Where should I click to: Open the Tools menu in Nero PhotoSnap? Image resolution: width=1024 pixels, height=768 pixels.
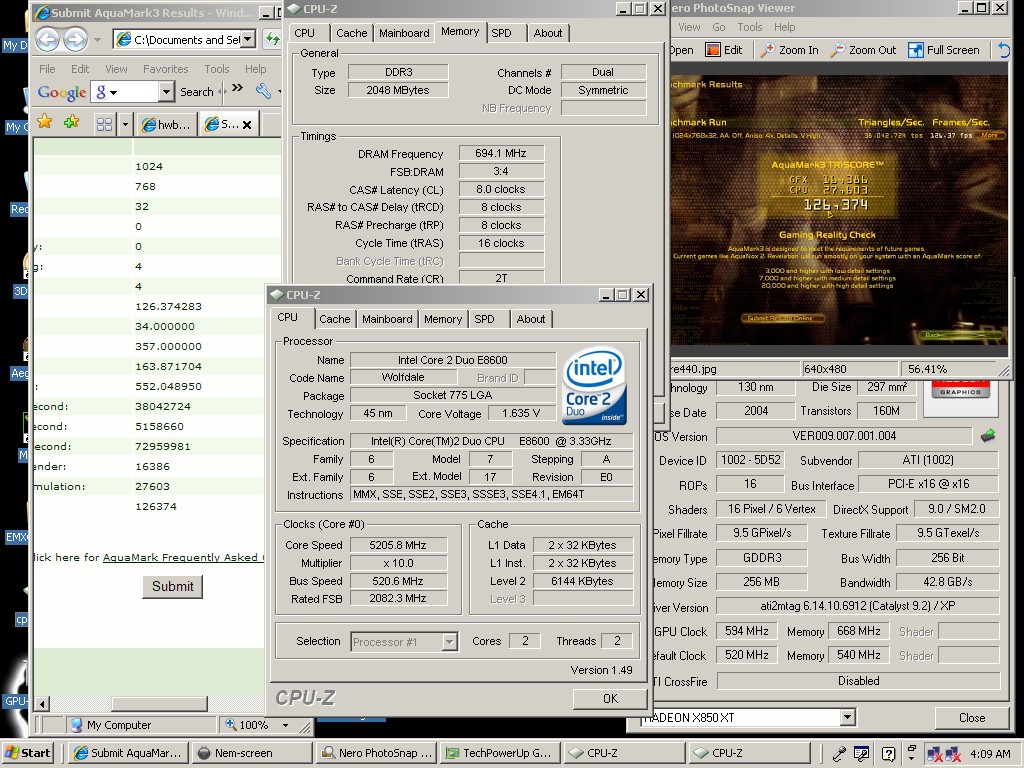[750, 27]
